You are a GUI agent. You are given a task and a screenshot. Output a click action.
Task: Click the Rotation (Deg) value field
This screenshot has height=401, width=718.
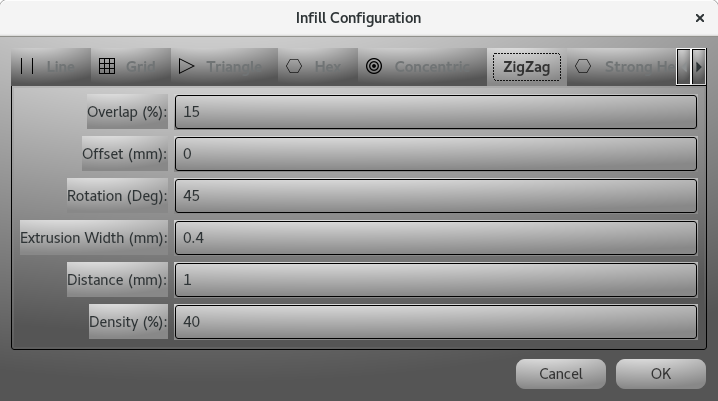[x=435, y=196]
